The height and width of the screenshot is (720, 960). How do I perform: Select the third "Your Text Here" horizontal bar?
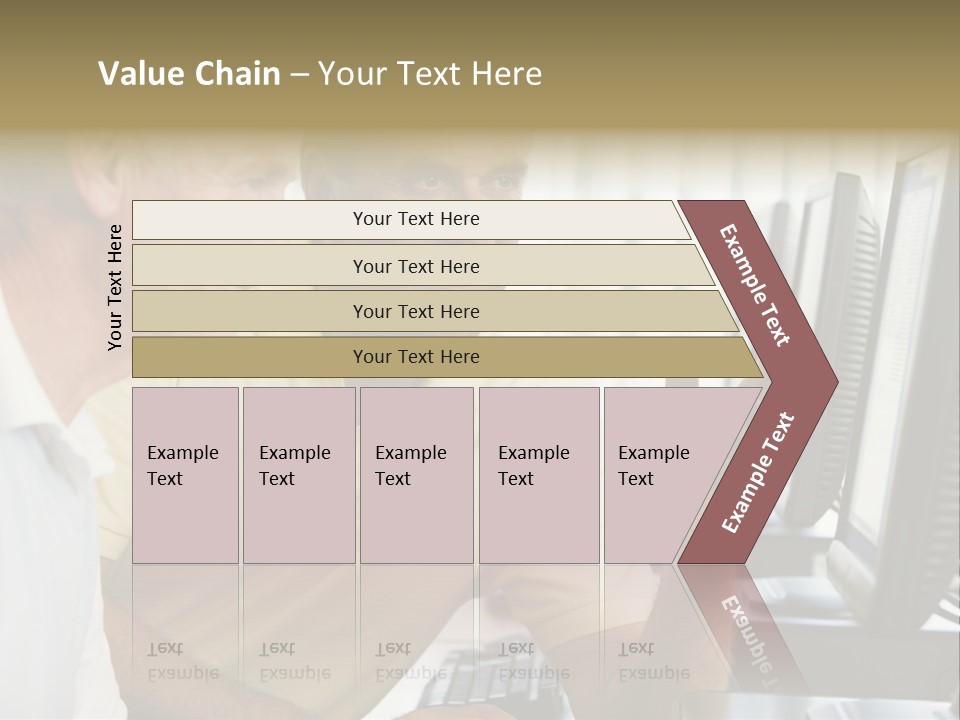coord(435,311)
